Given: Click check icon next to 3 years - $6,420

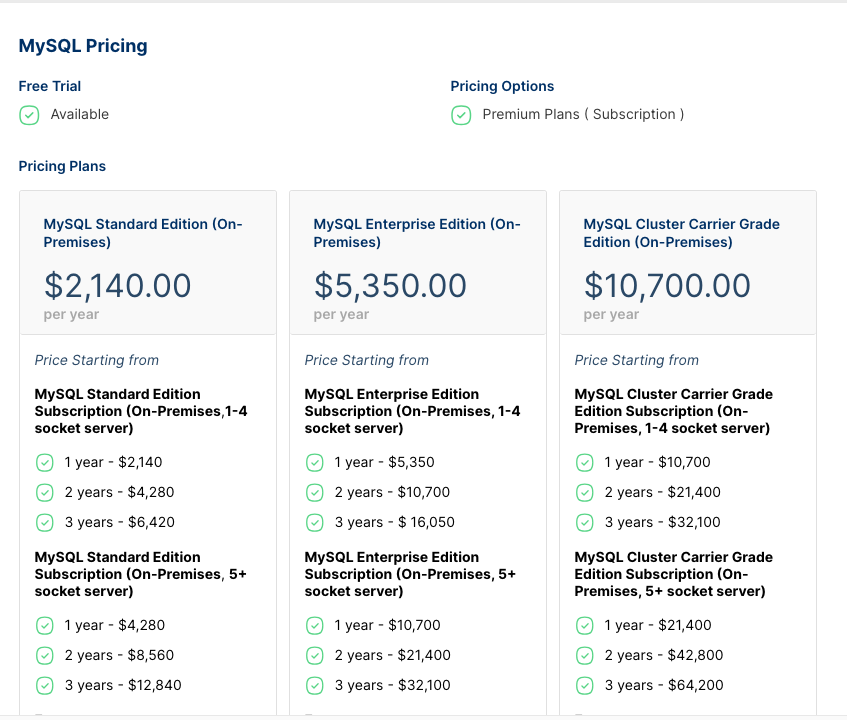Looking at the screenshot, I should (x=44, y=523).
